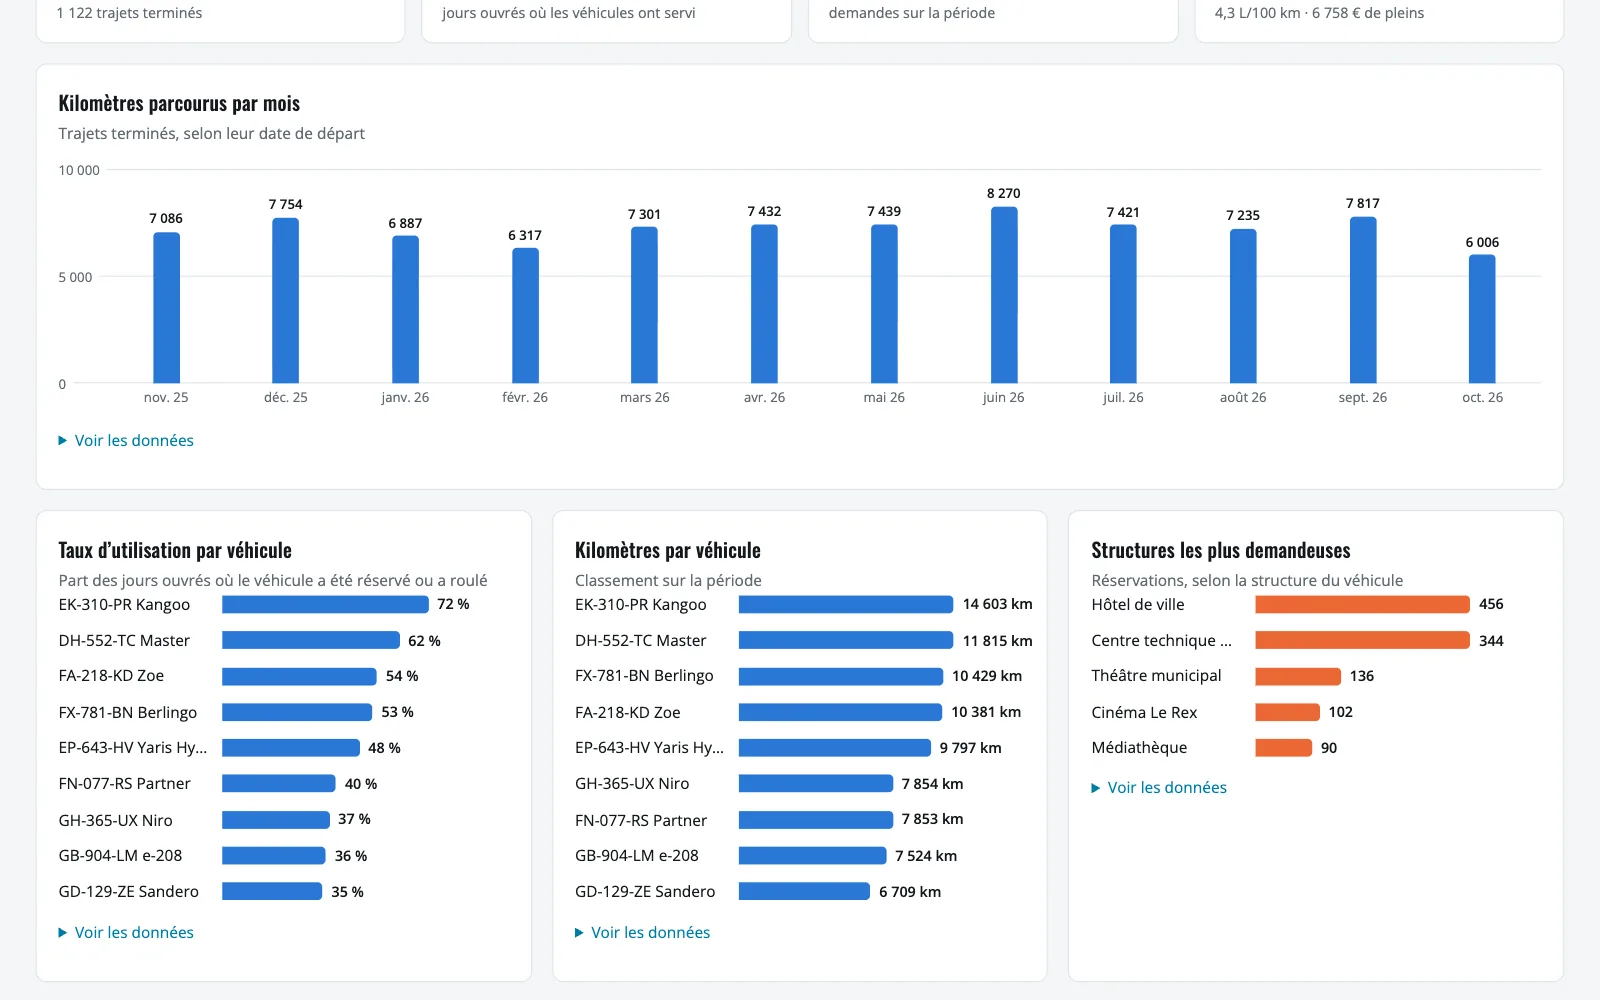Screen dimensions: 1600x1000
Task: Expand 'Voir les données' in Structures les plus demandeuses
Action: pos(1159,788)
